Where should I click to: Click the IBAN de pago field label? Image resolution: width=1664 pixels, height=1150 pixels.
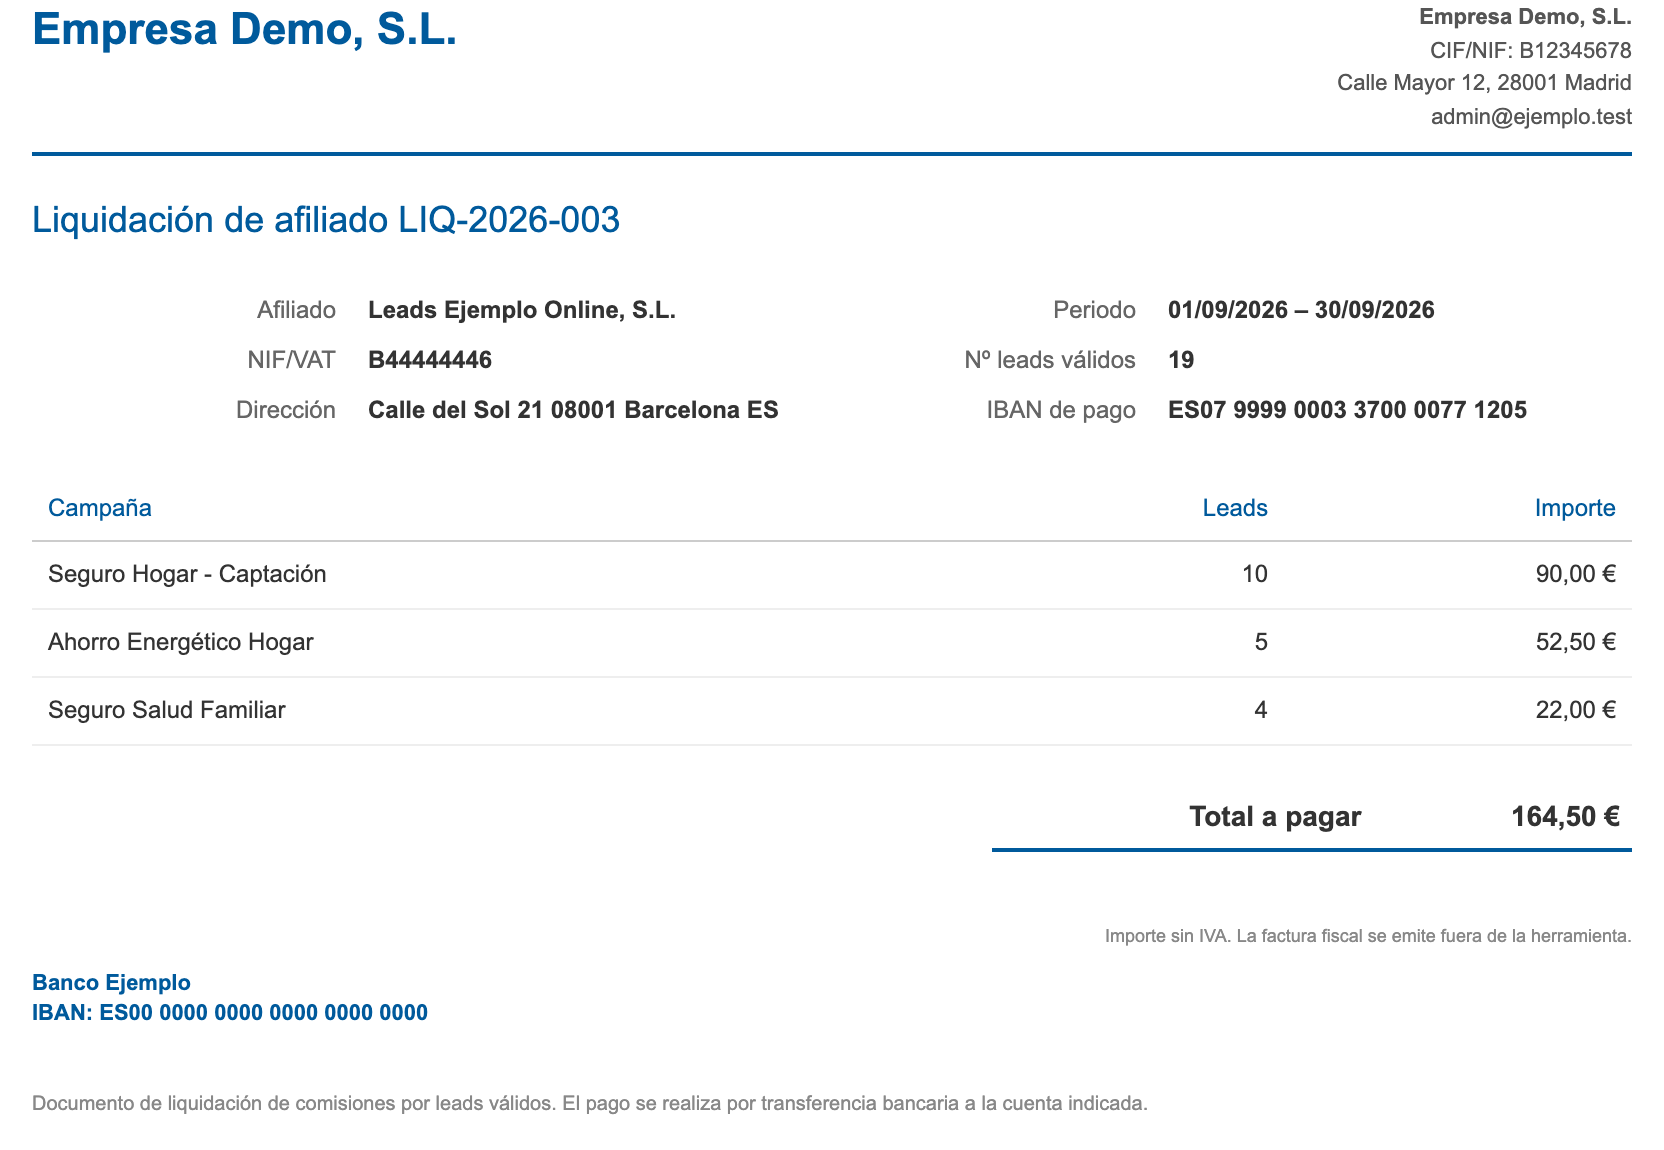(1061, 410)
